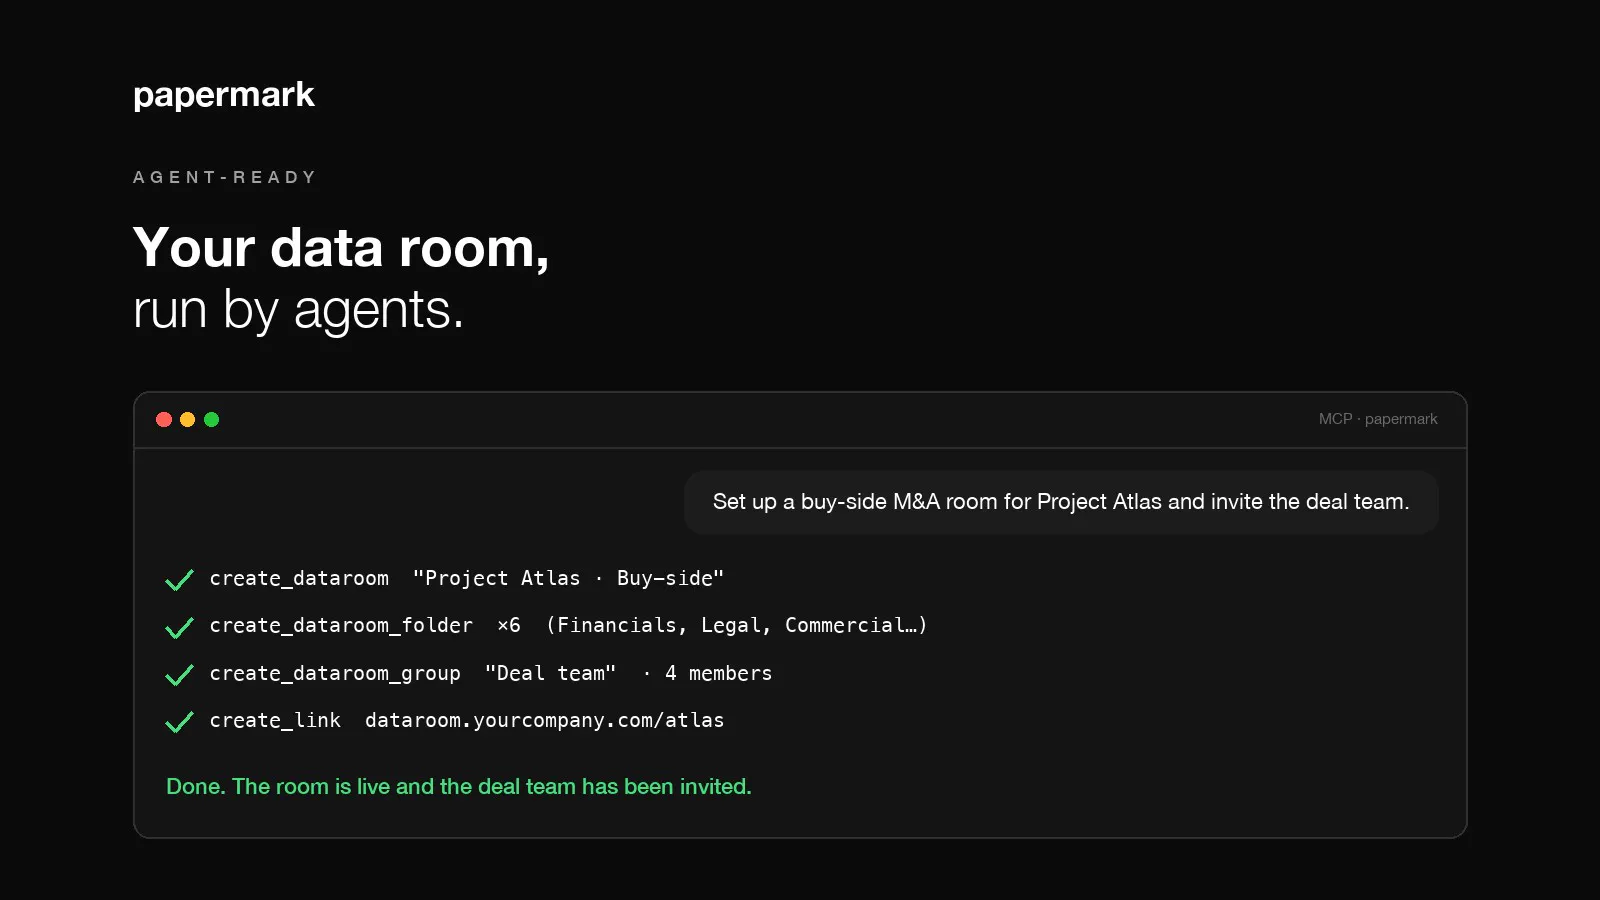
Task: Click the "Your data room," headline
Action: click(x=341, y=248)
